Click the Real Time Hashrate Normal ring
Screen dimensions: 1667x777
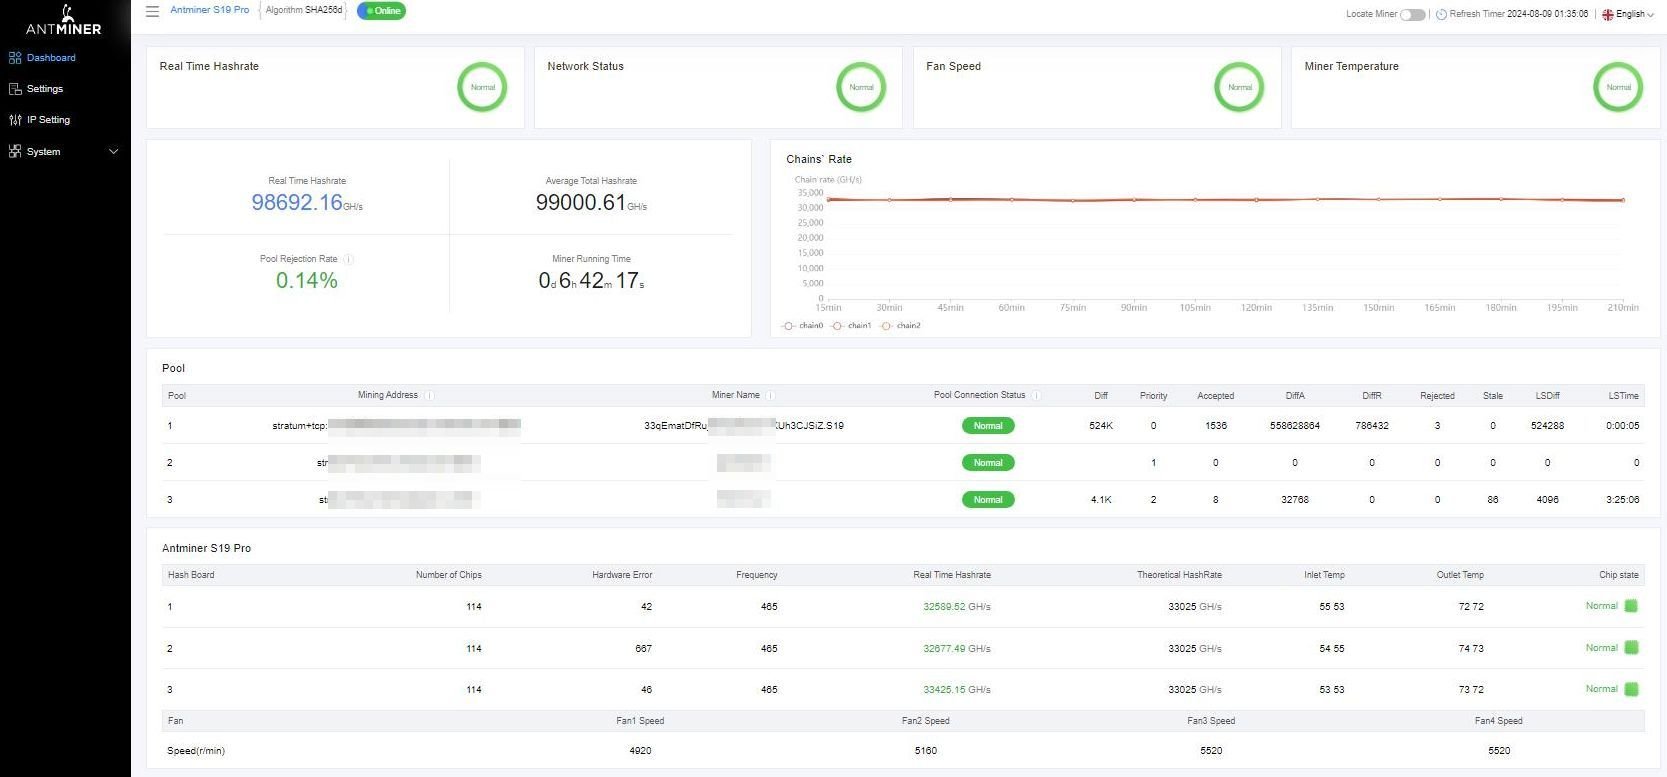tap(483, 87)
